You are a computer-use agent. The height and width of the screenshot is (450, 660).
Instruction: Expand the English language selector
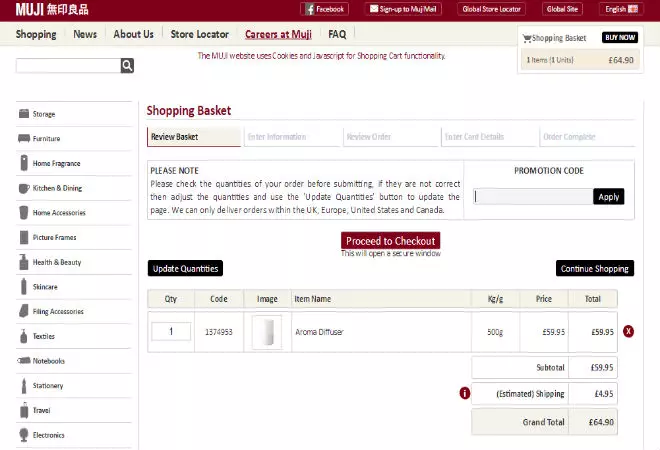(x=620, y=9)
